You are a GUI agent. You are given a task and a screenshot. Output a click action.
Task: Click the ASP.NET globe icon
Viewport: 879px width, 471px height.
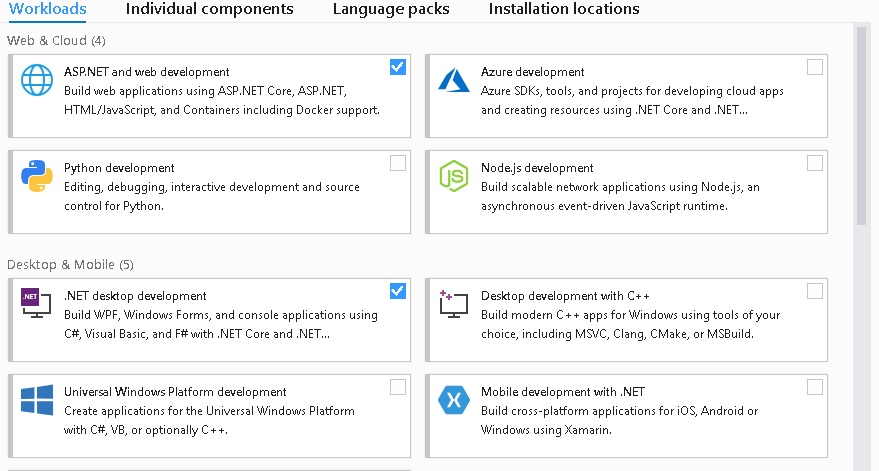tap(37, 80)
